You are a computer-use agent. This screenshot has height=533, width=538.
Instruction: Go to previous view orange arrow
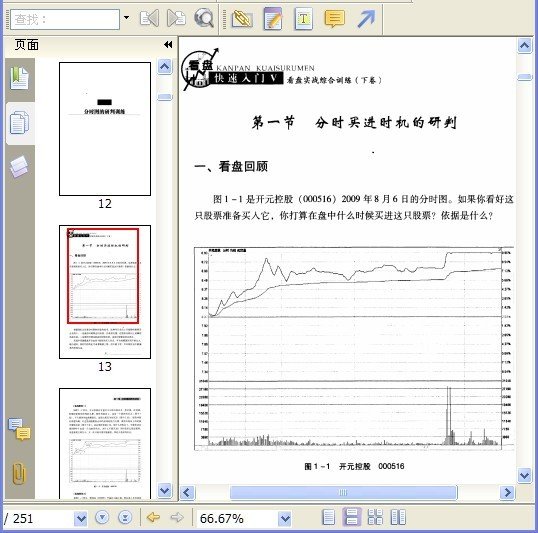(153, 517)
